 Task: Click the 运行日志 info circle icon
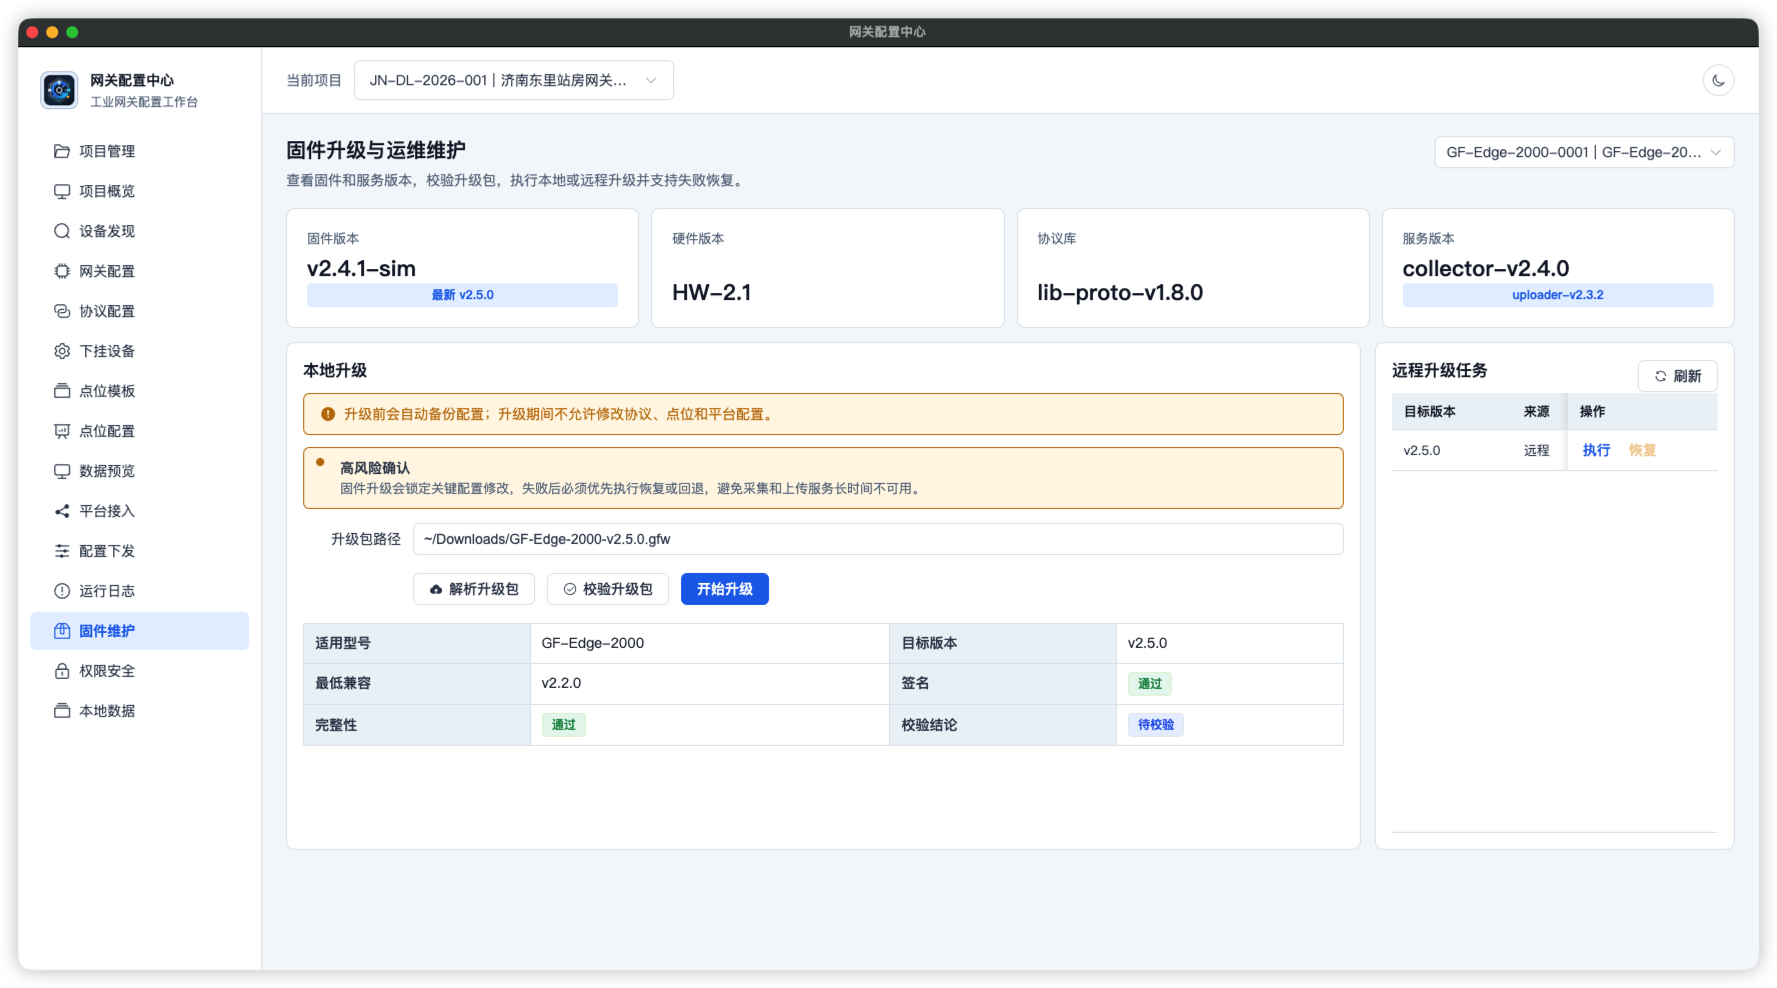point(62,591)
